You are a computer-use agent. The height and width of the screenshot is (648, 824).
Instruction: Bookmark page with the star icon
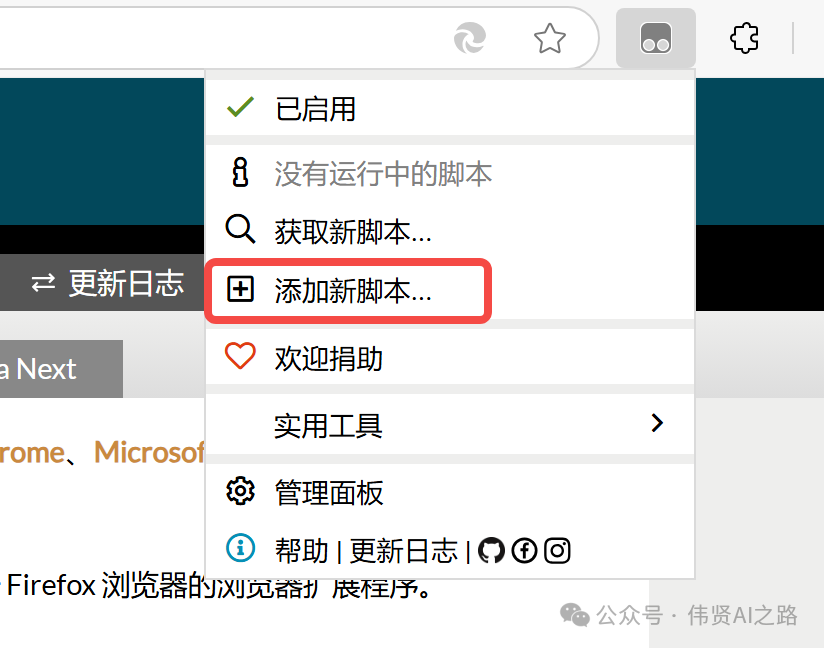click(x=550, y=38)
